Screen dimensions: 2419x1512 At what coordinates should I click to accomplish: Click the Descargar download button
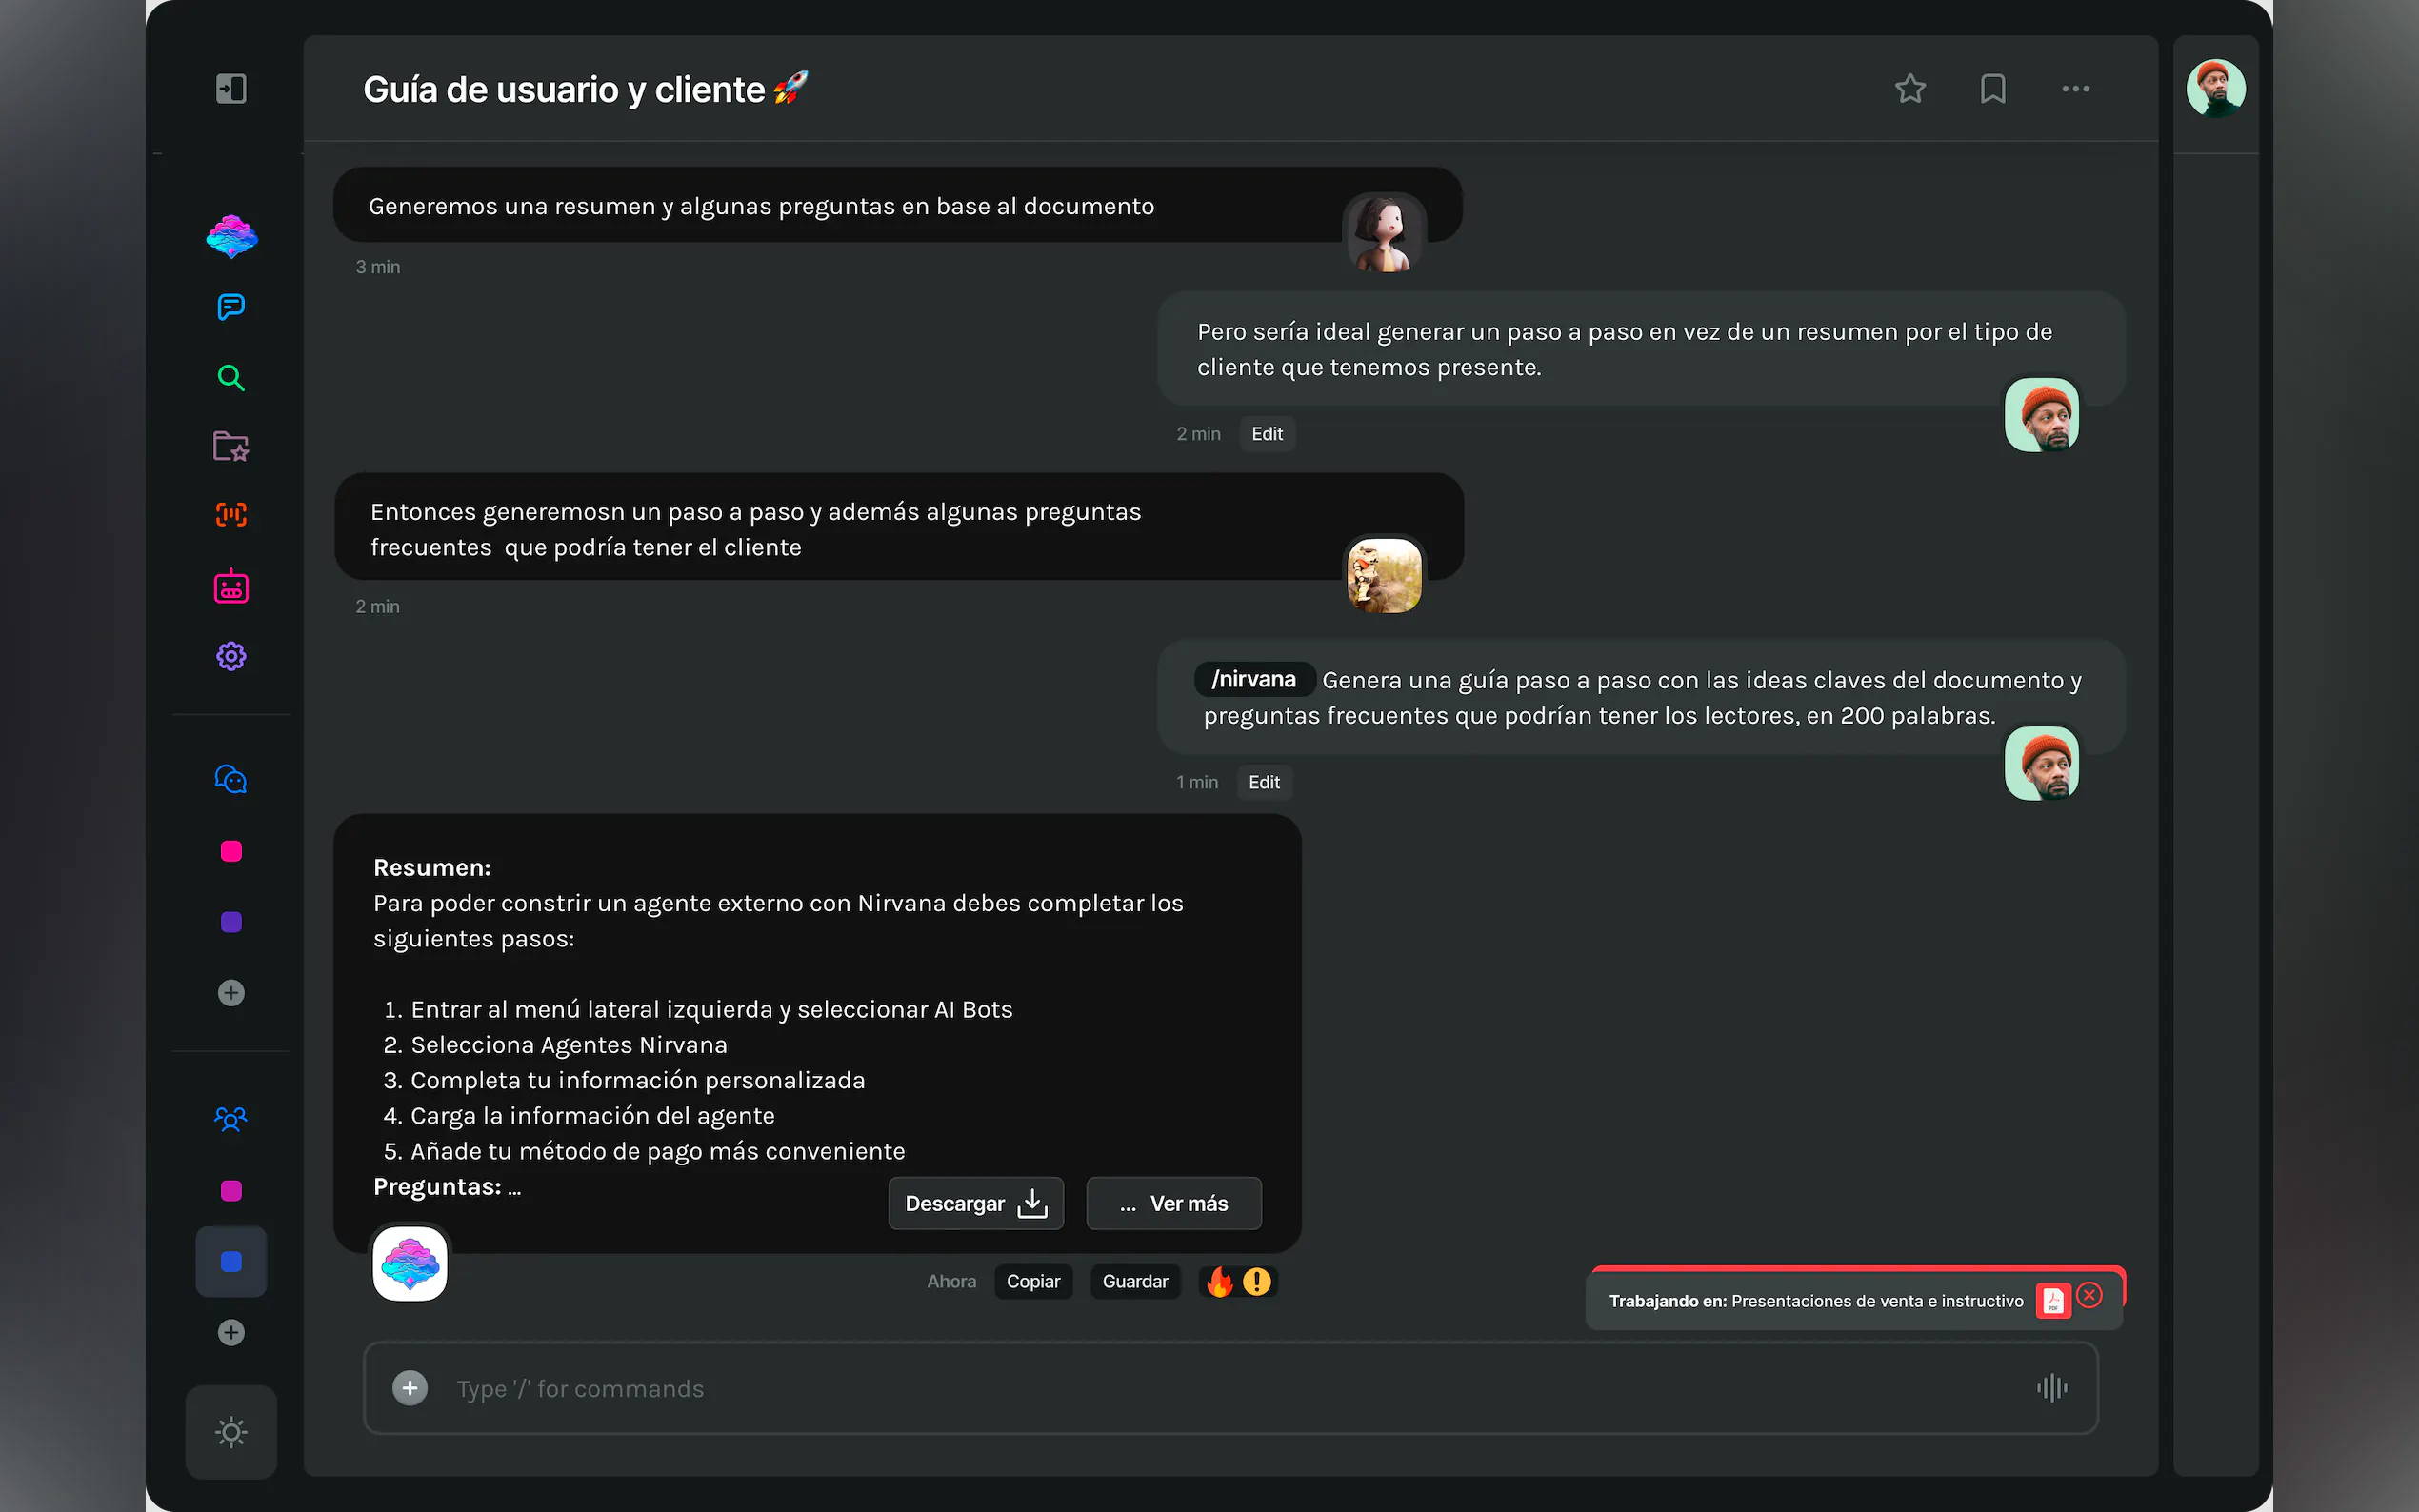coord(975,1203)
